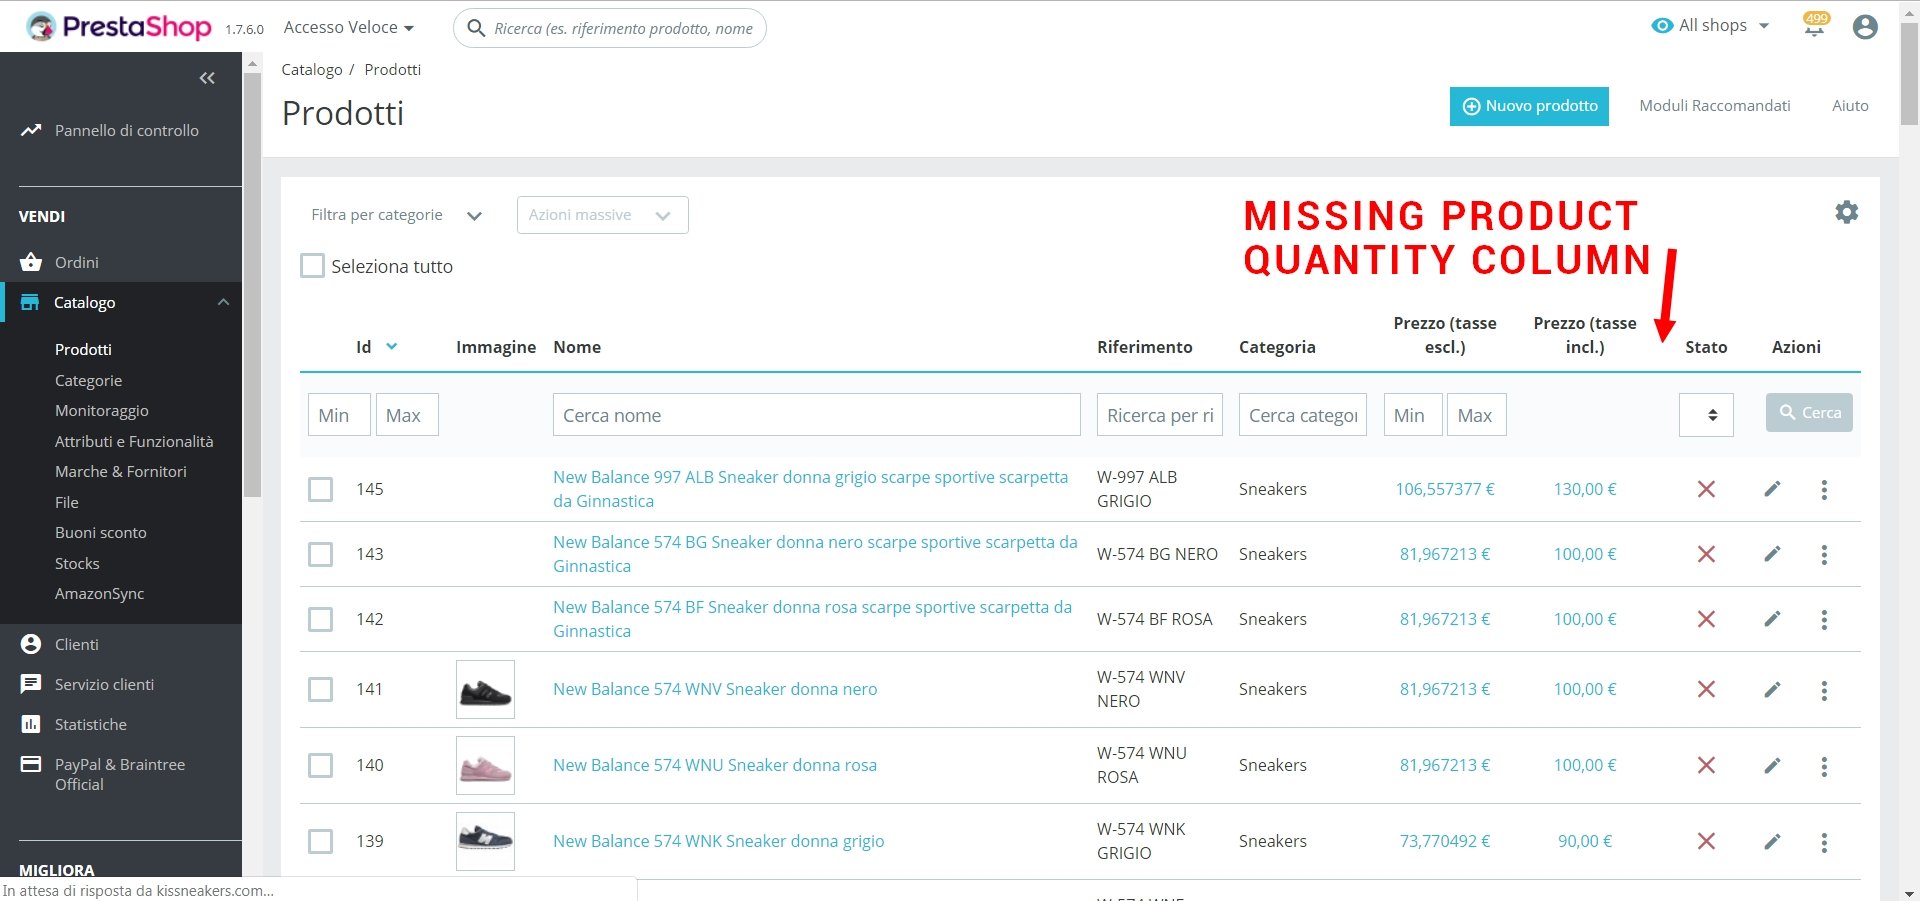Click the PayPal & Braintree card icon
Image resolution: width=1920 pixels, height=901 pixels.
pyautogui.click(x=31, y=764)
